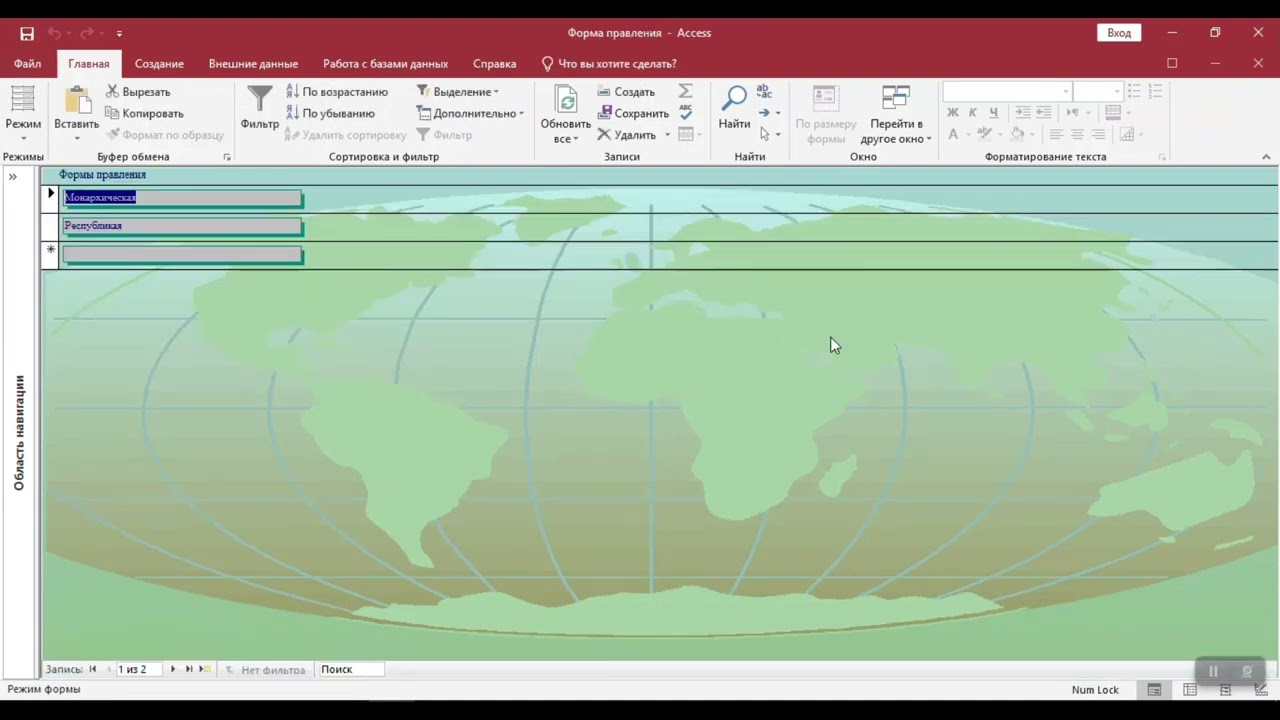1280x720 pixels.
Task: Expand Перейти в другое окно dropdown arrow
Action: (929, 139)
